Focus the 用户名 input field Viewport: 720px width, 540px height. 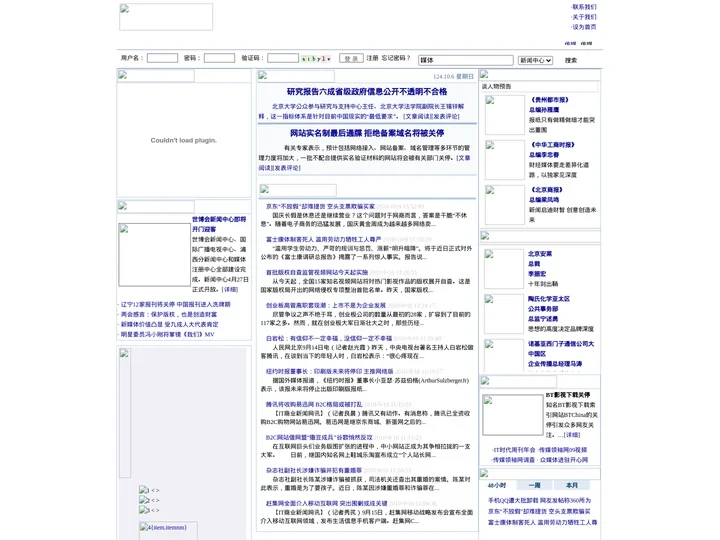[162, 58]
